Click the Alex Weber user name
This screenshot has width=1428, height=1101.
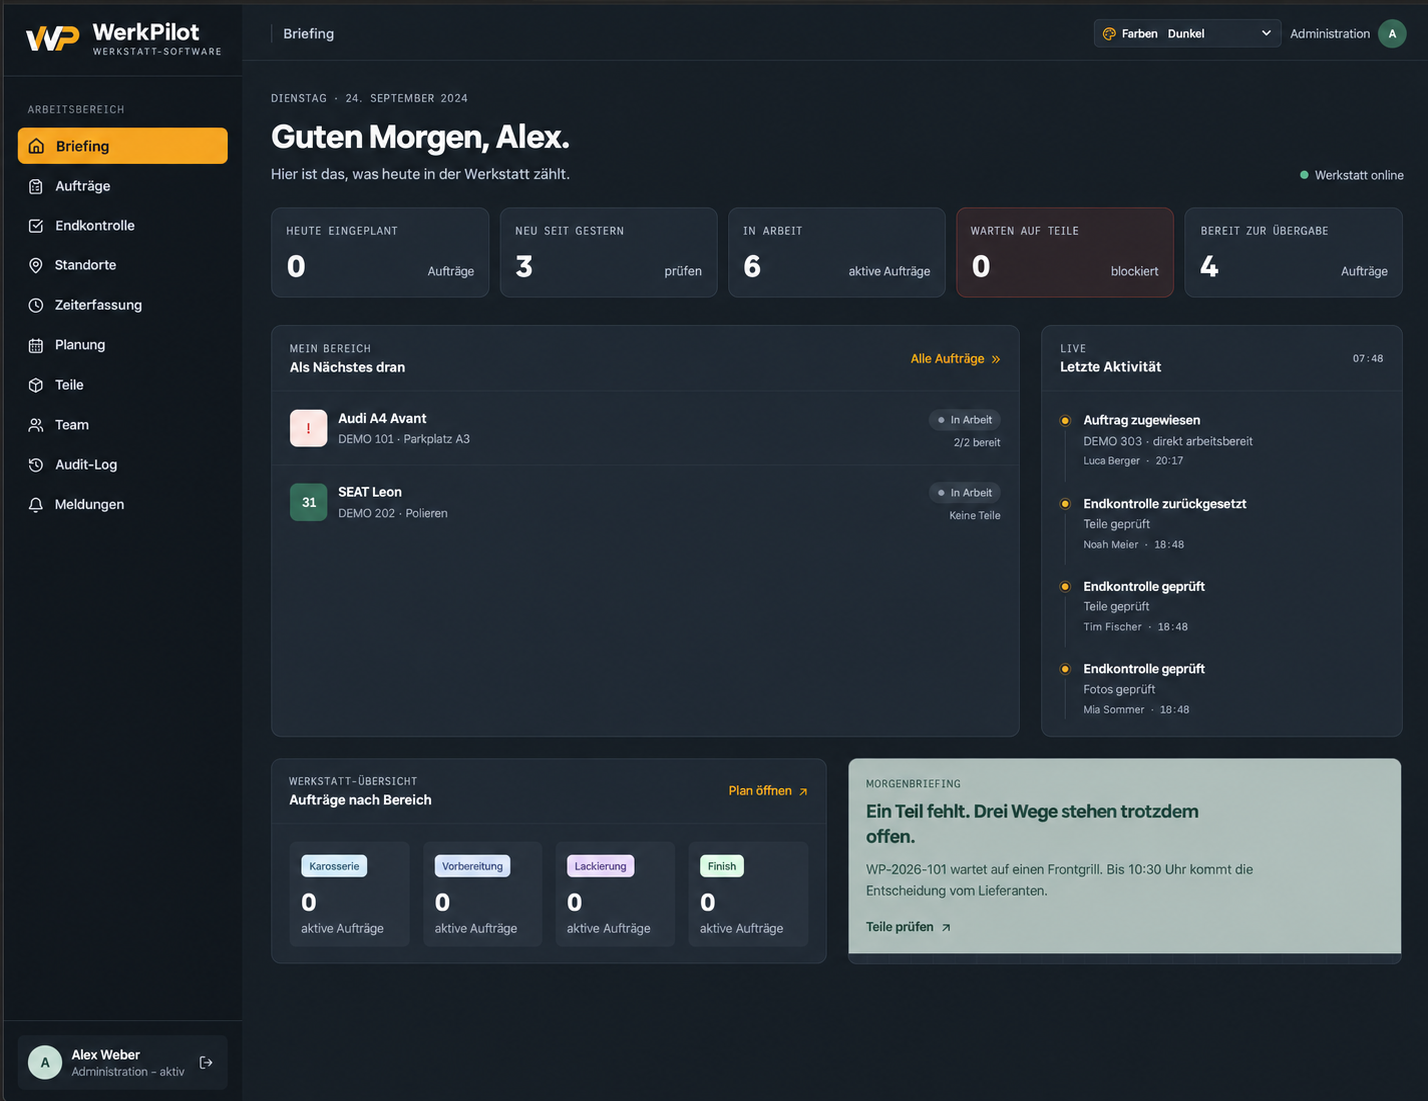tap(105, 1054)
